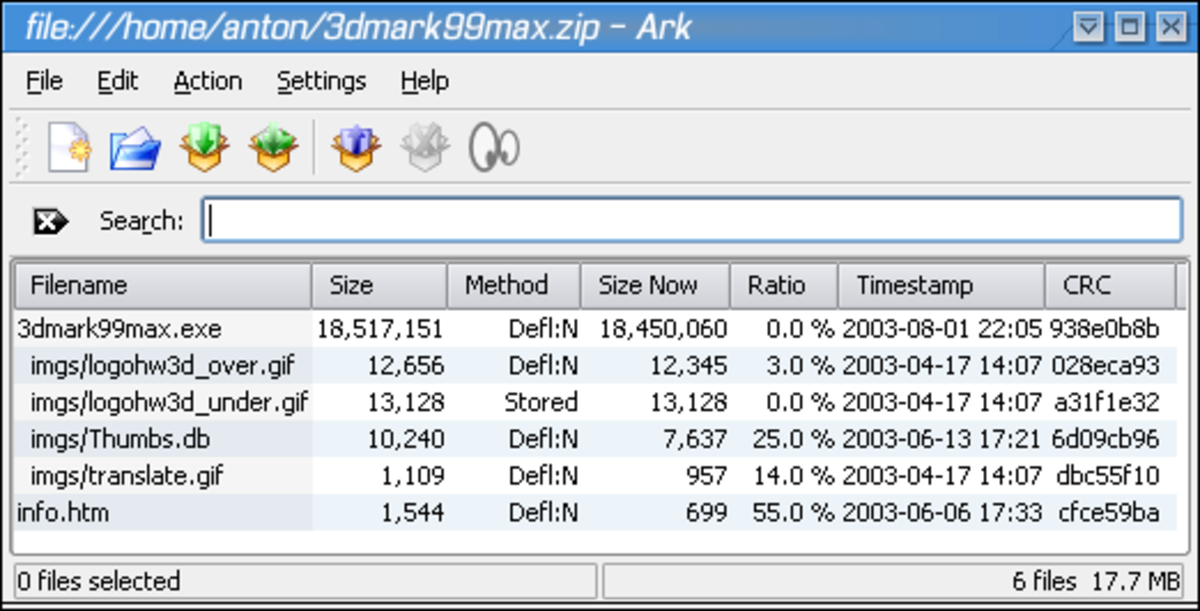Open the Settings menu
The width and height of the screenshot is (1200, 611).
click(x=321, y=81)
